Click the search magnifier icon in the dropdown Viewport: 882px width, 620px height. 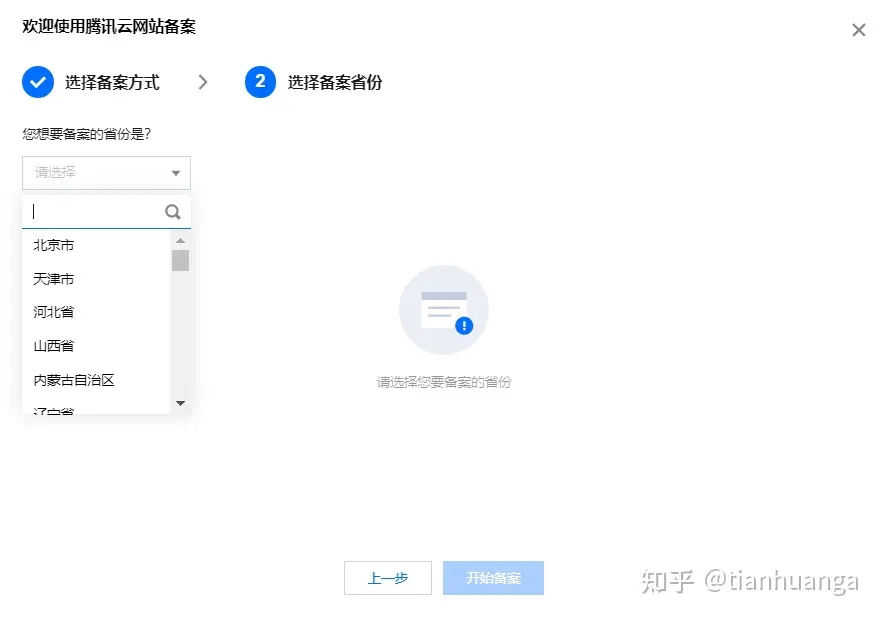pyautogui.click(x=172, y=211)
